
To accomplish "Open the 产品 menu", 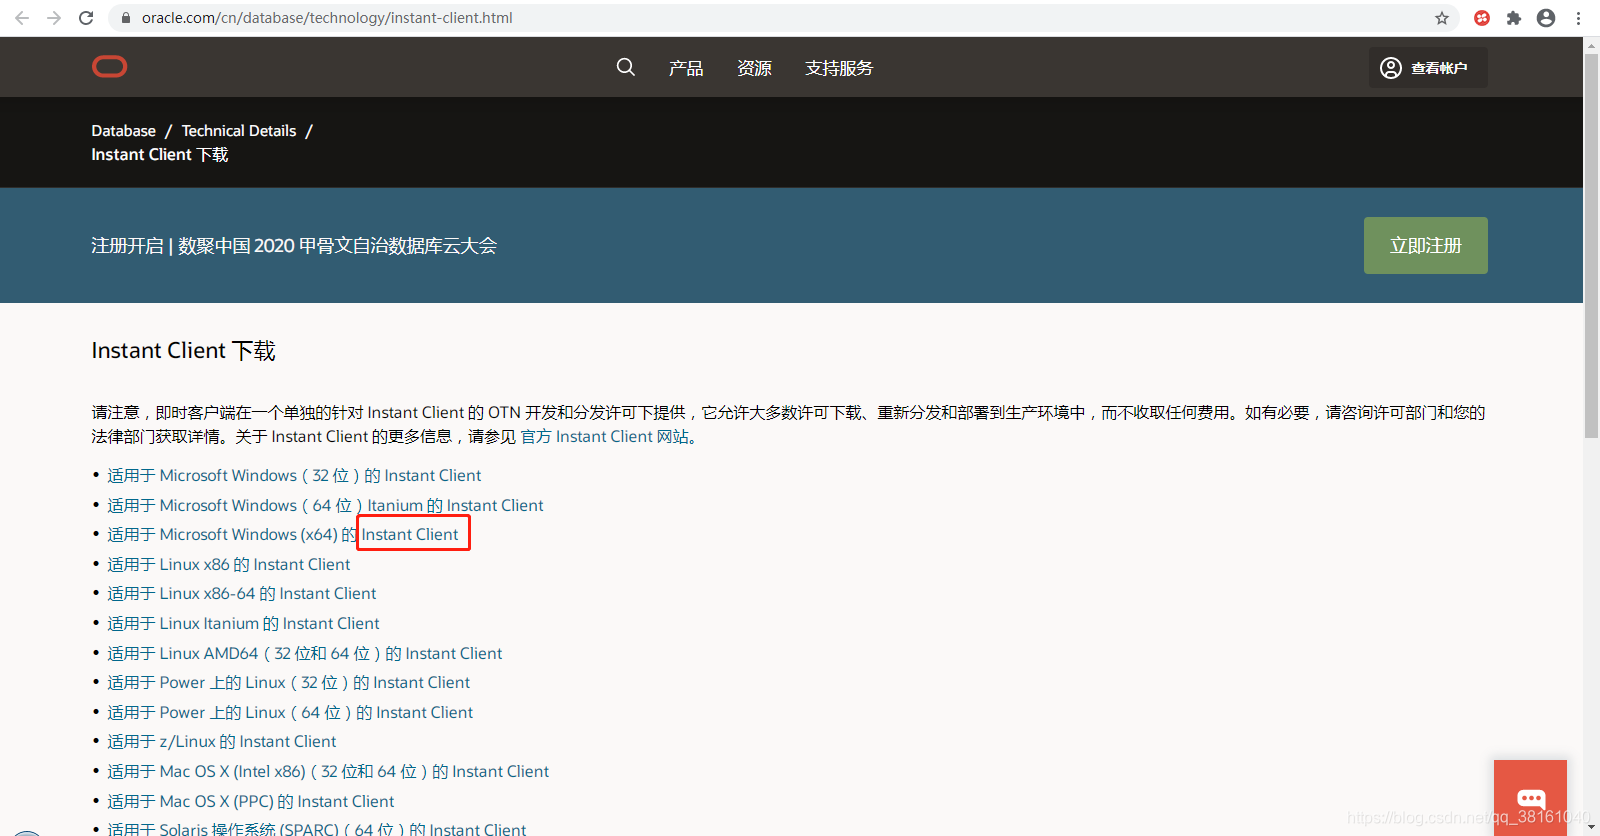I will (686, 68).
